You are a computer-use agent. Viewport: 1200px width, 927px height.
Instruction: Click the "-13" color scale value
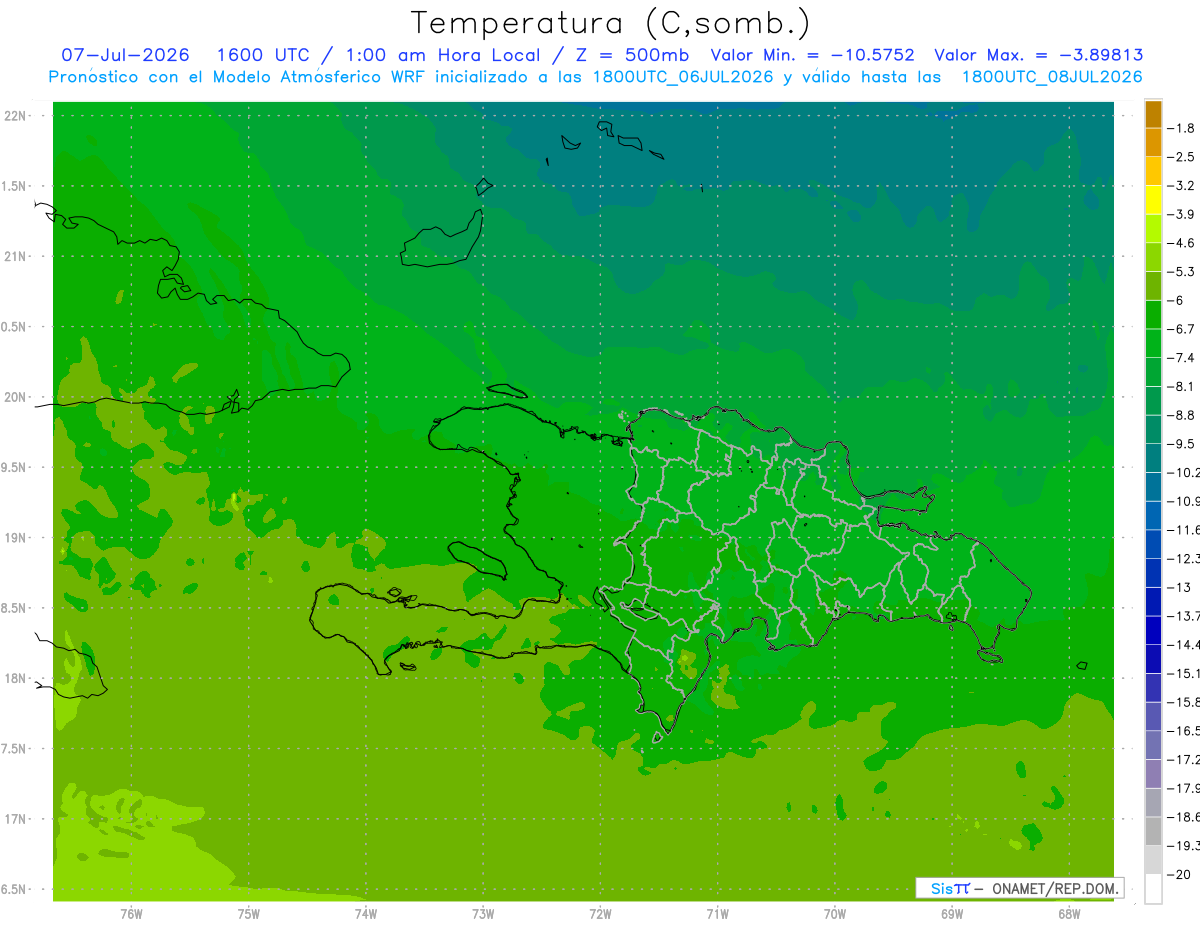tap(1180, 587)
